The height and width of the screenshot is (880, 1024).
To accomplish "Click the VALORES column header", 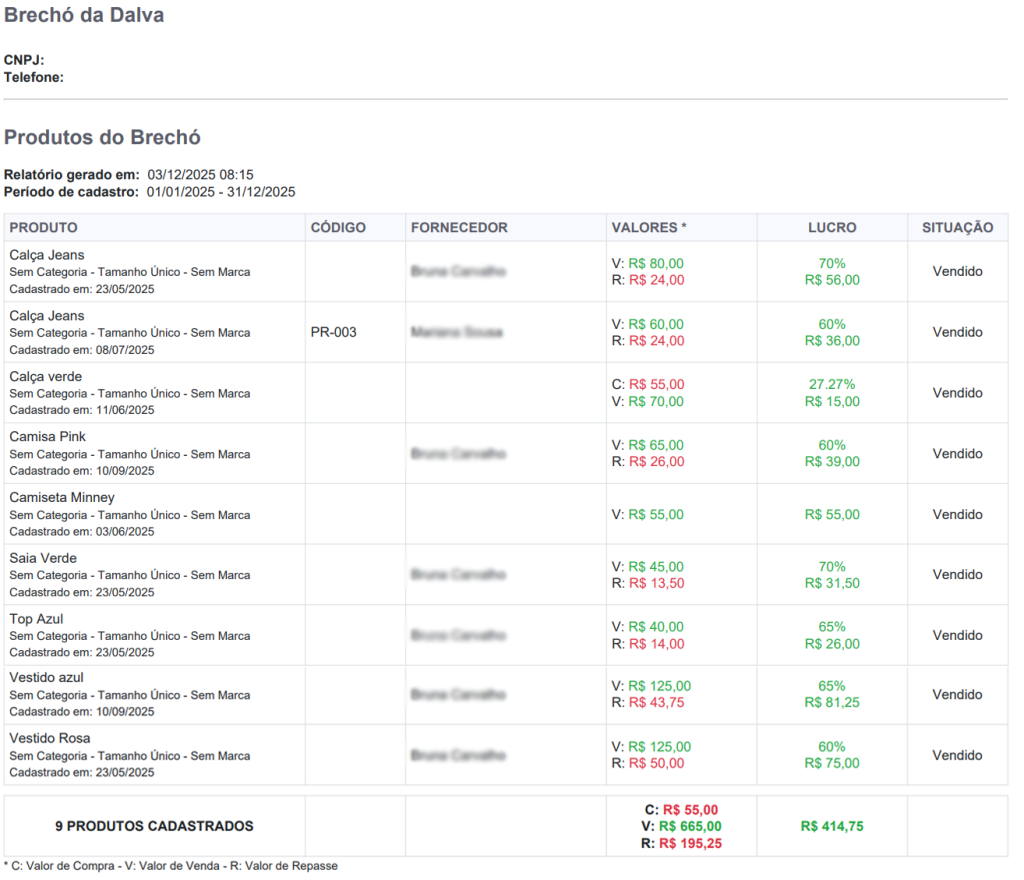I will pyautogui.click(x=648, y=228).
